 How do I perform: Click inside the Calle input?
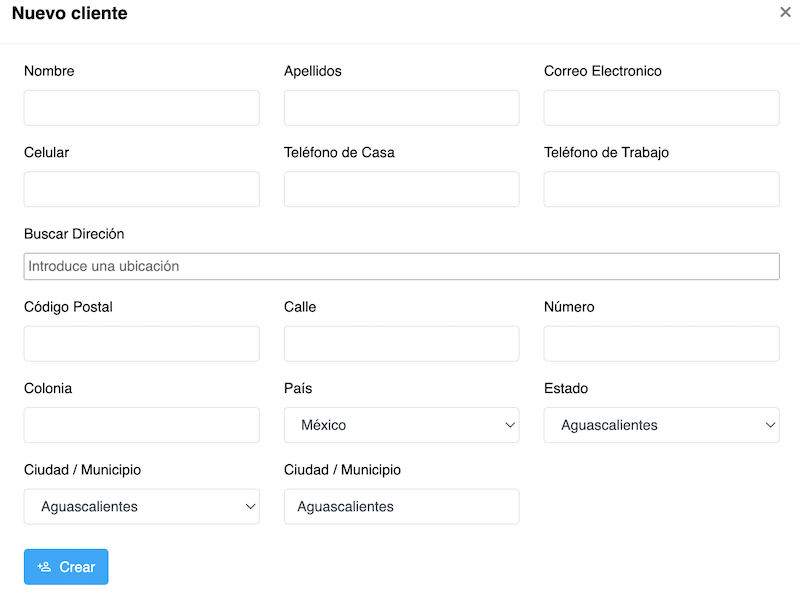click(x=401, y=344)
